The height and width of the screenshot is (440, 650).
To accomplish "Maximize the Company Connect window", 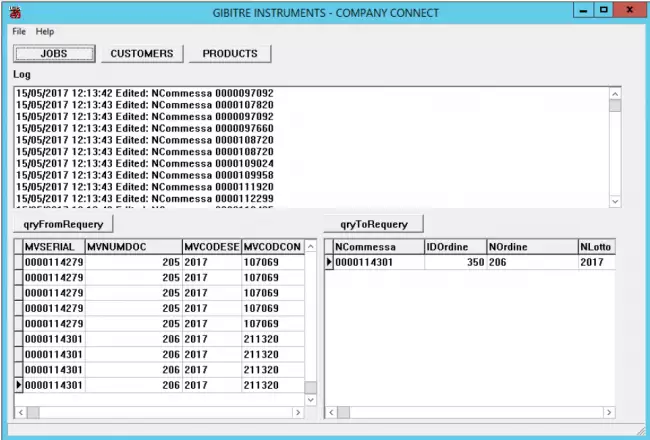I will point(603,10).
